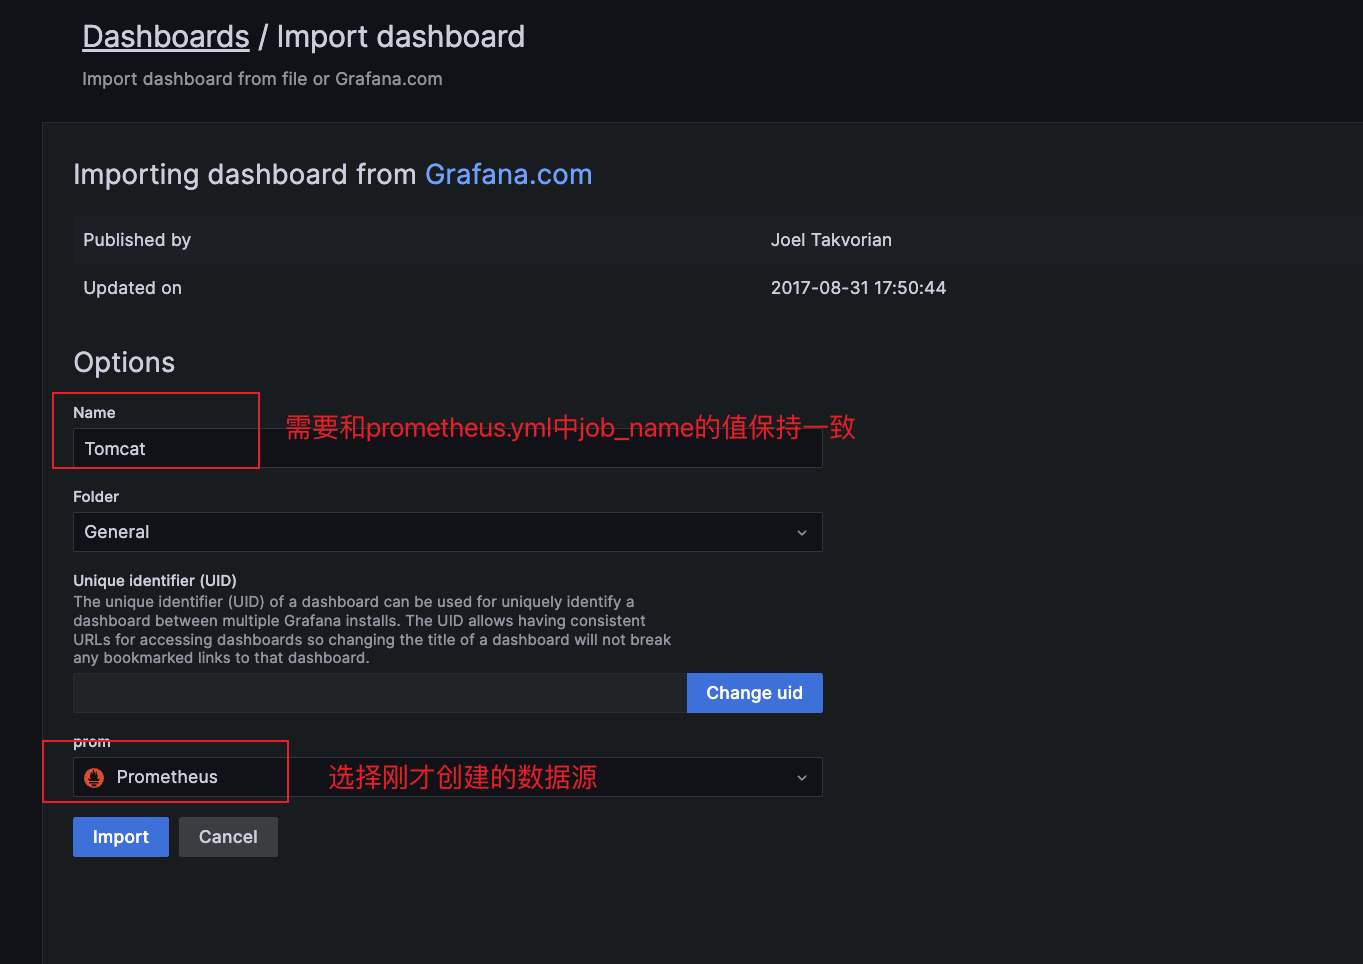Cancel the dashboard import

(x=228, y=837)
